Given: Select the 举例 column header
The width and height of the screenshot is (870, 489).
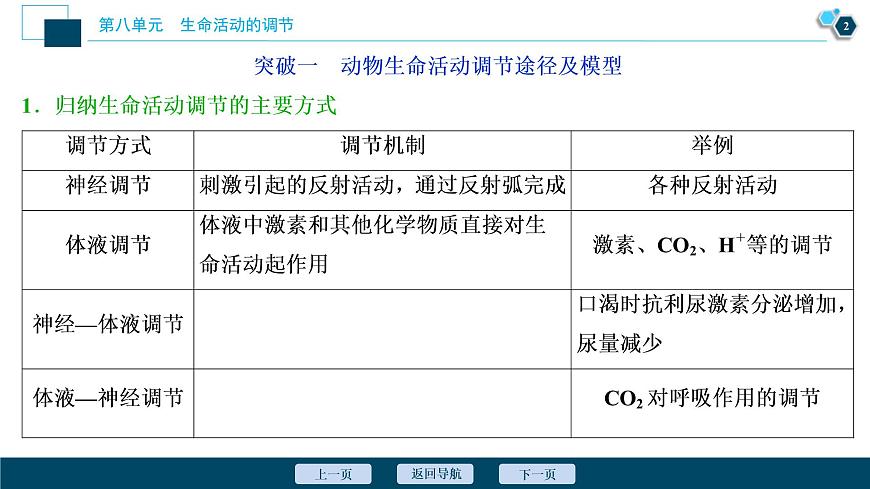Looking at the screenshot, I should pyautogui.click(x=711, y=146).
